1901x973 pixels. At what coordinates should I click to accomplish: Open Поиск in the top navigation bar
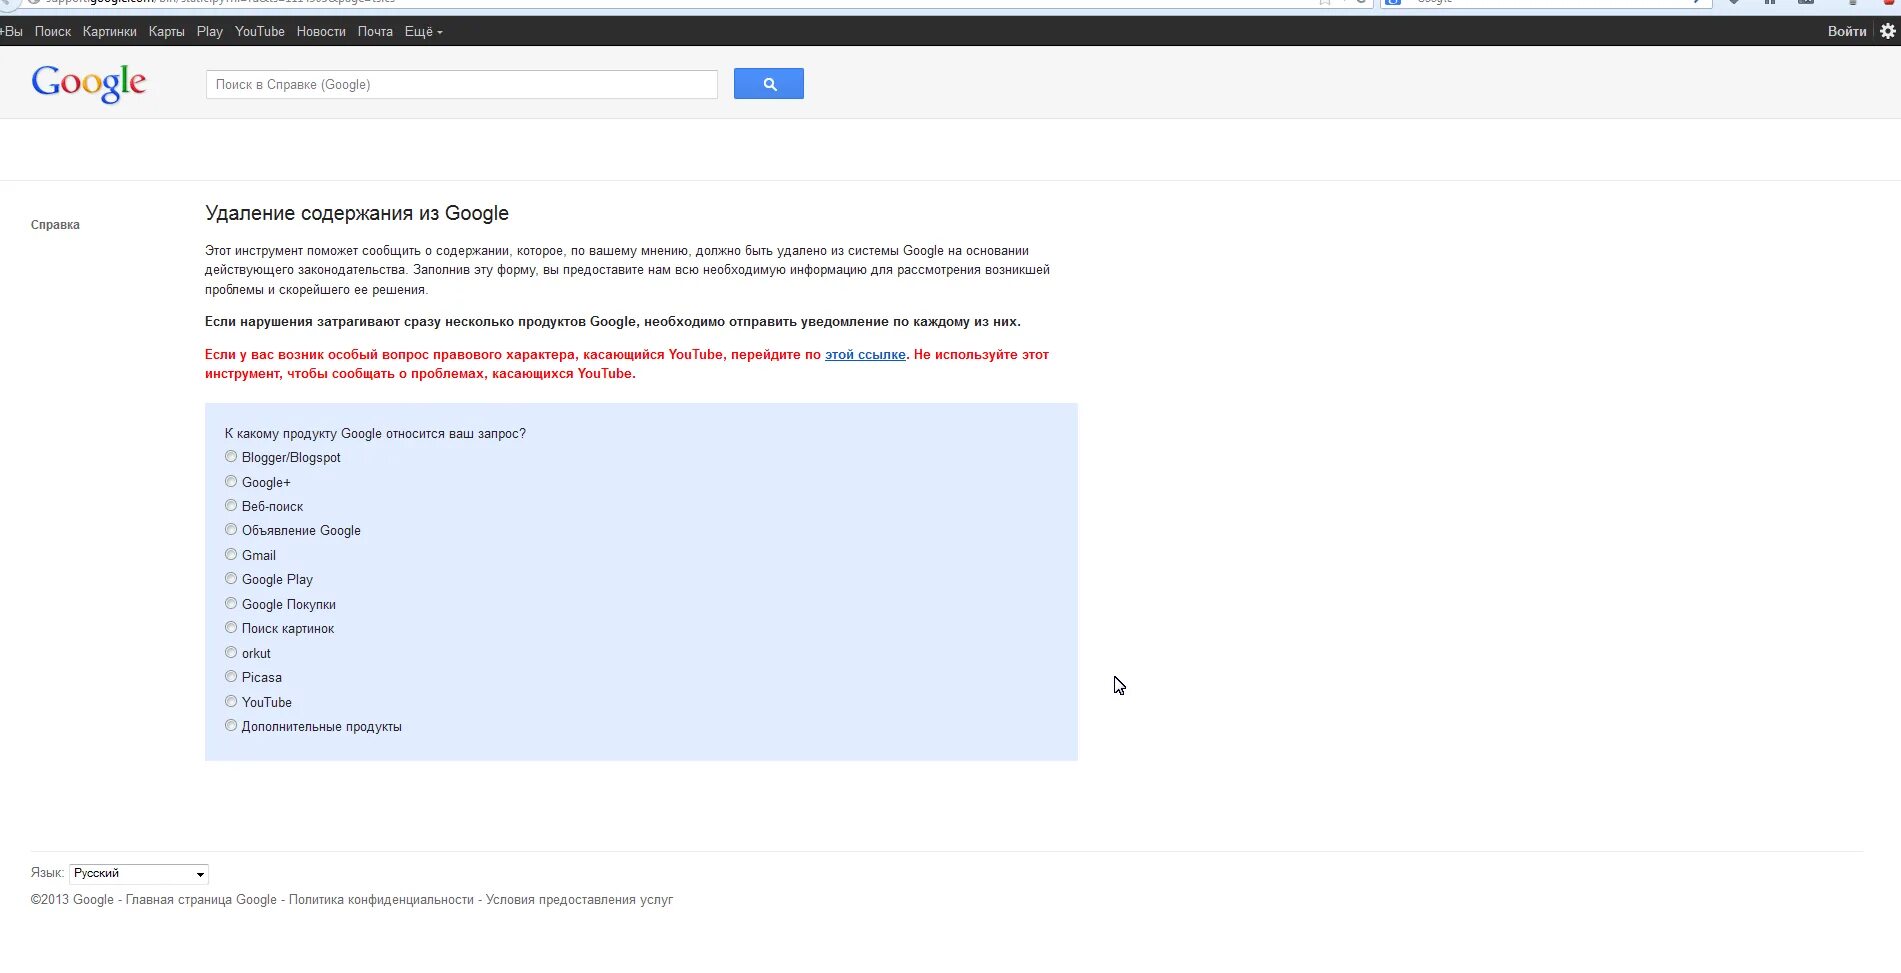click(53, 32)
